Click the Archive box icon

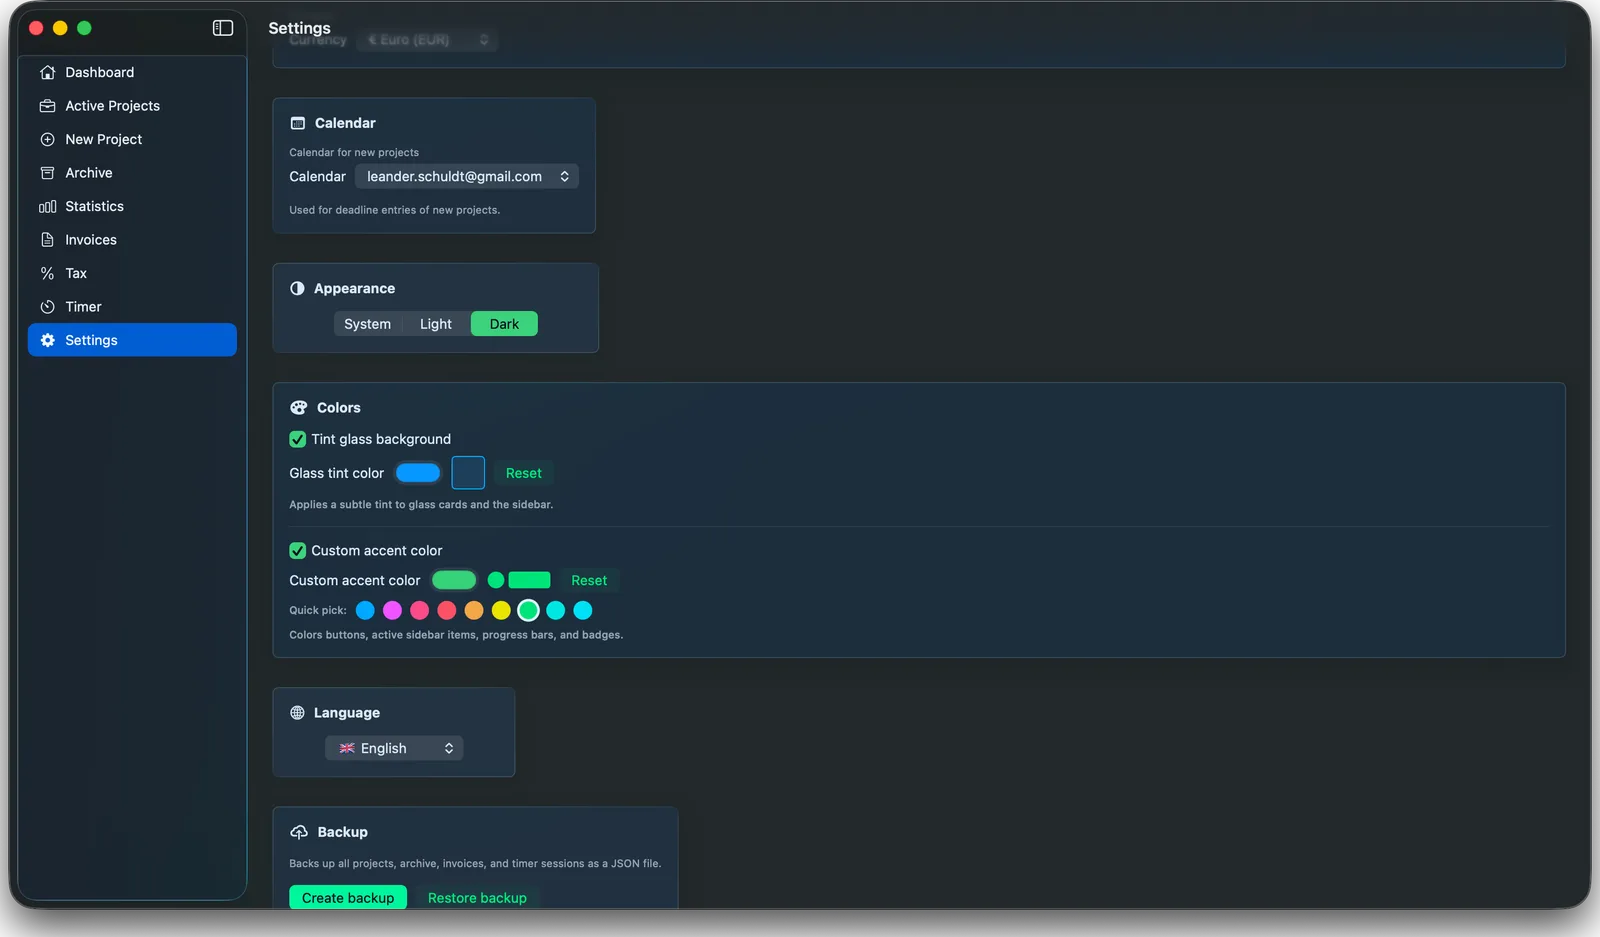tap(47, 173)
